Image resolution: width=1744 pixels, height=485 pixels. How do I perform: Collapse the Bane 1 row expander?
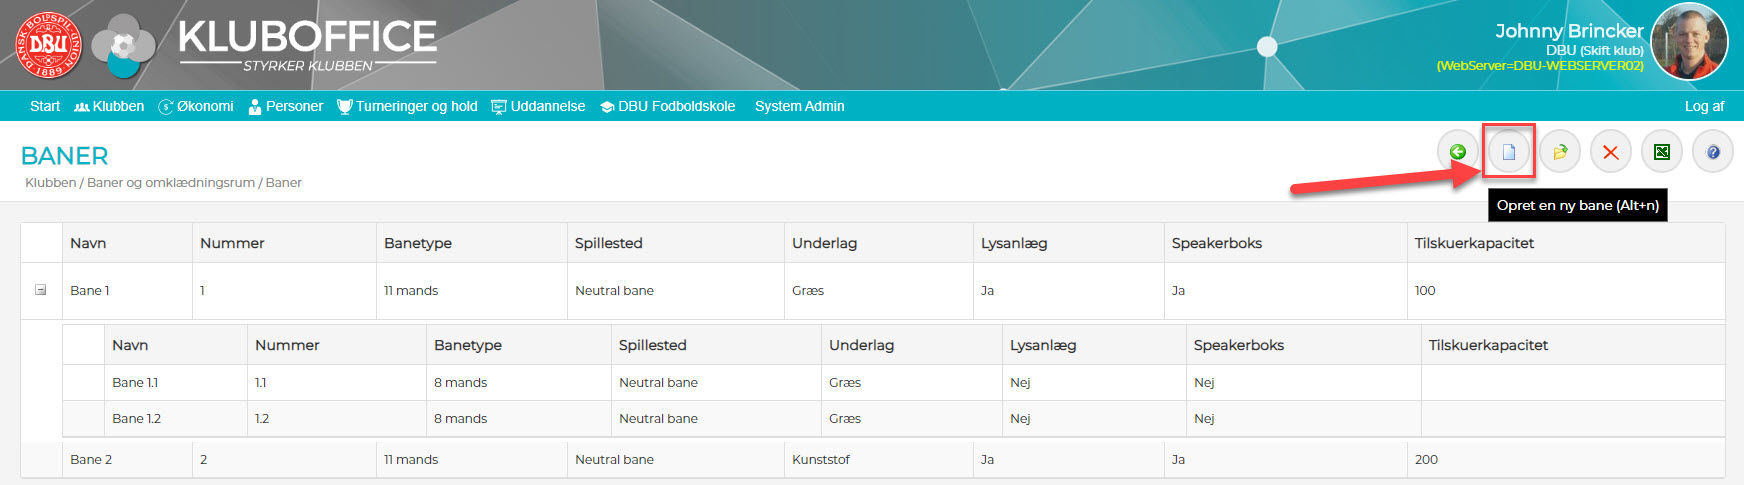41,290
